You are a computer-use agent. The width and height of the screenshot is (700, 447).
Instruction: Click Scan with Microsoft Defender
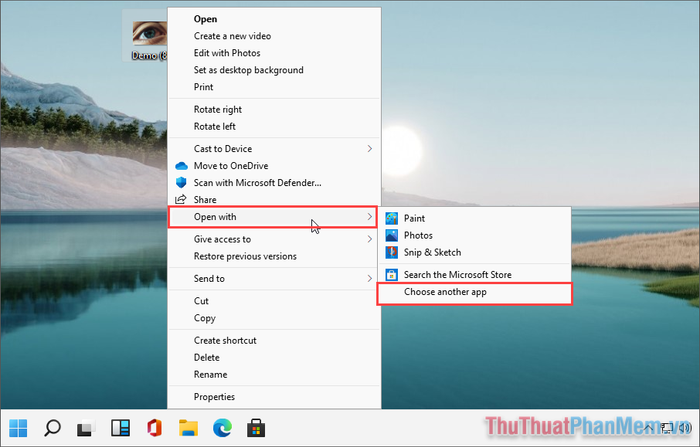pos(257,183)
